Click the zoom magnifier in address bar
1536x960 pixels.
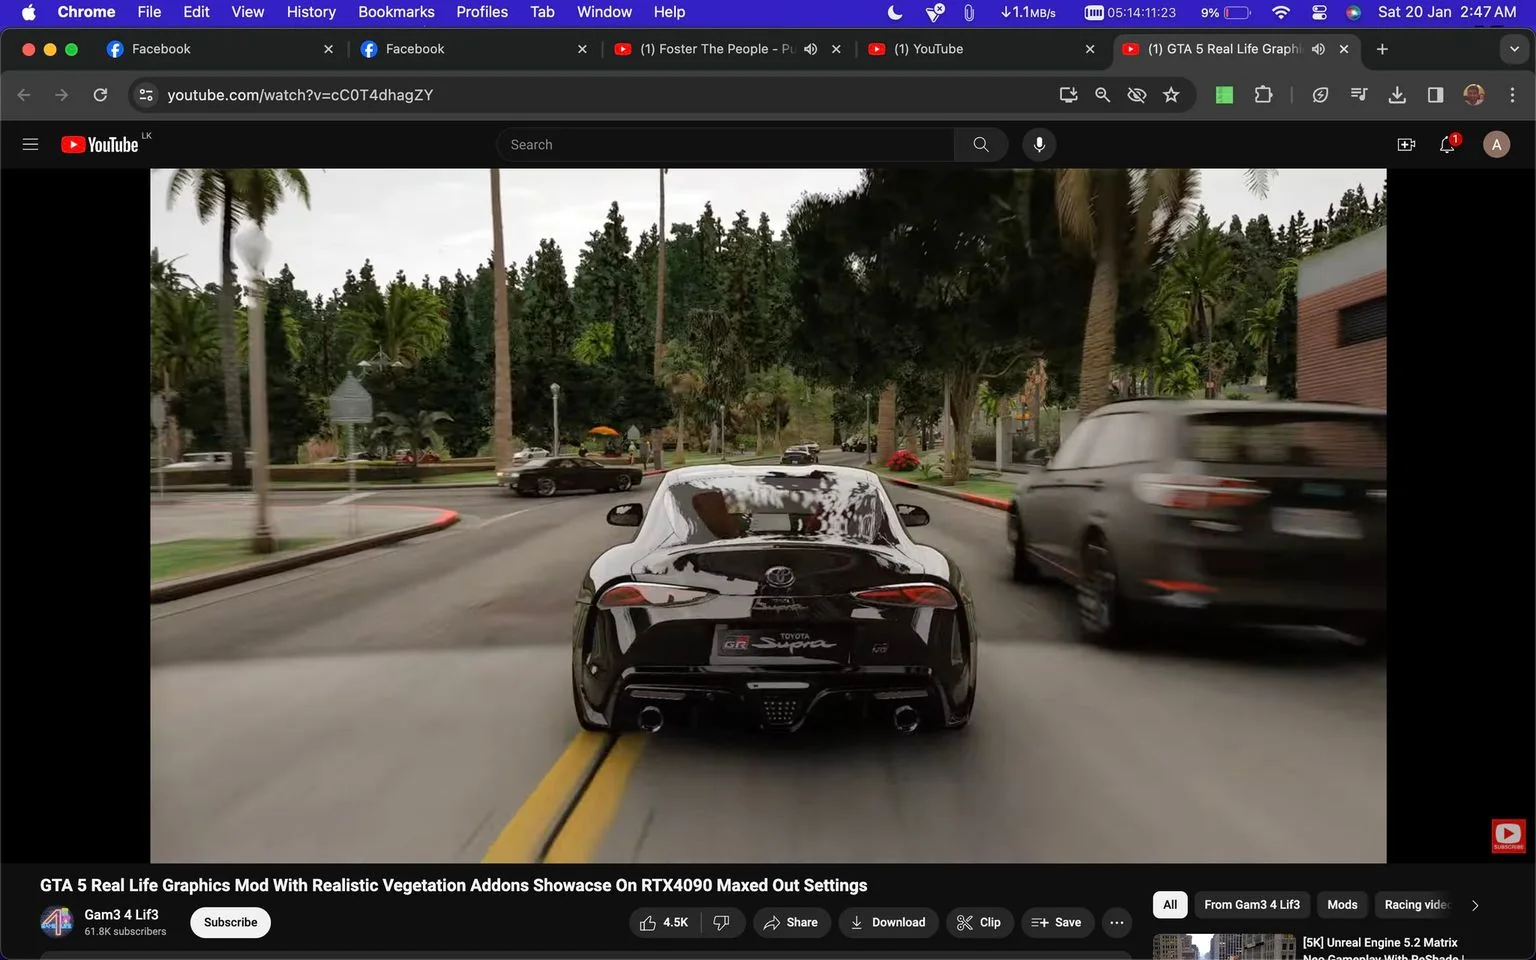tap(1102, 95)
